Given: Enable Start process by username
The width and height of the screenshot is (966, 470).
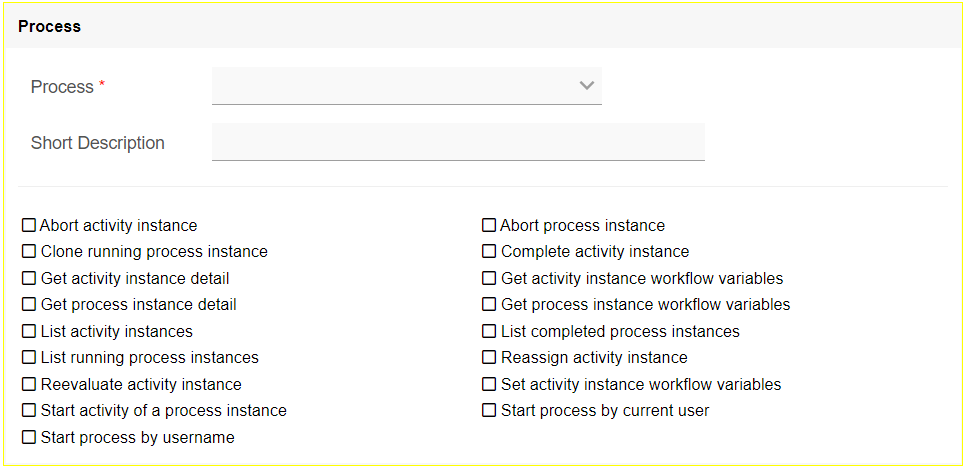Looking at the screenshot, I should tap(29, 438).
